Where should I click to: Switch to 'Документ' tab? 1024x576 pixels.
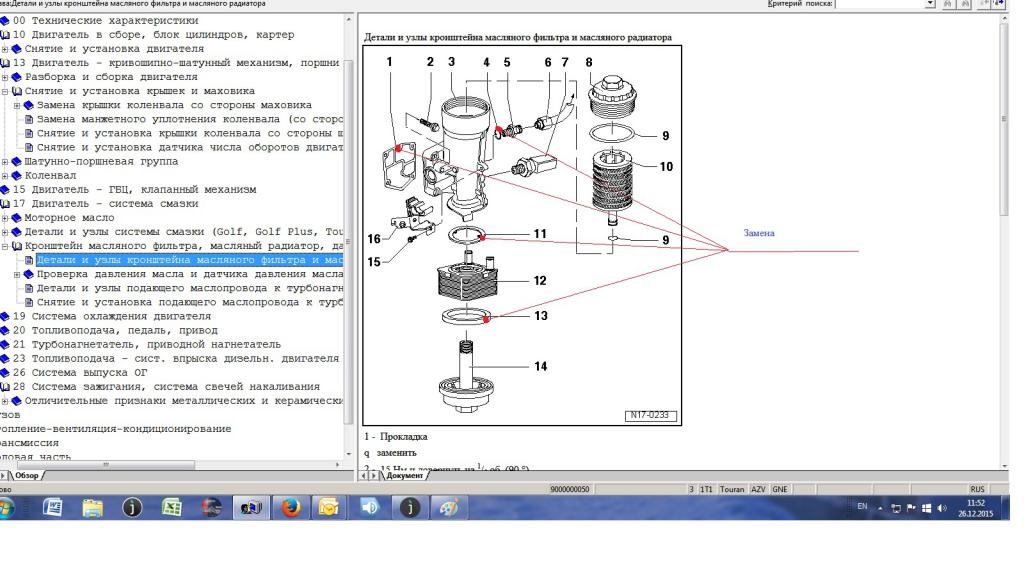pyautogui.click(x=404, y=475)
